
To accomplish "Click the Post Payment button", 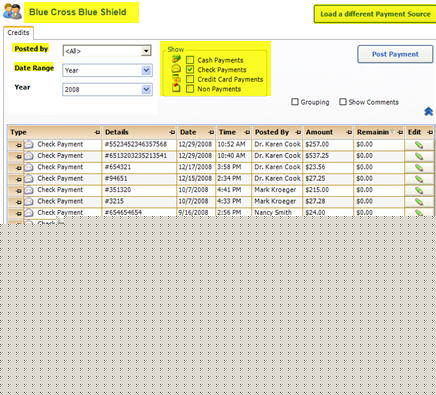I will [x=395, y=54].
